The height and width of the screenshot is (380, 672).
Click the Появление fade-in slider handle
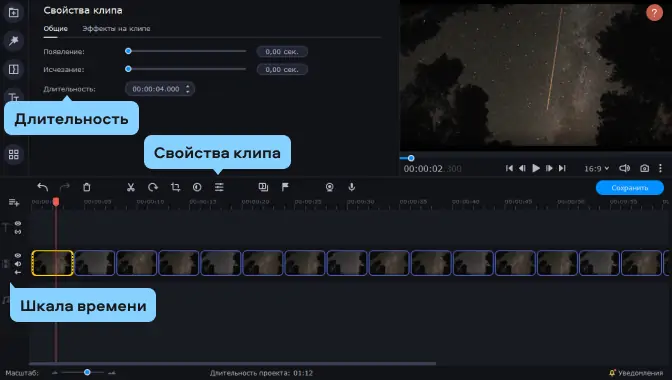click(x=128, y=51)
